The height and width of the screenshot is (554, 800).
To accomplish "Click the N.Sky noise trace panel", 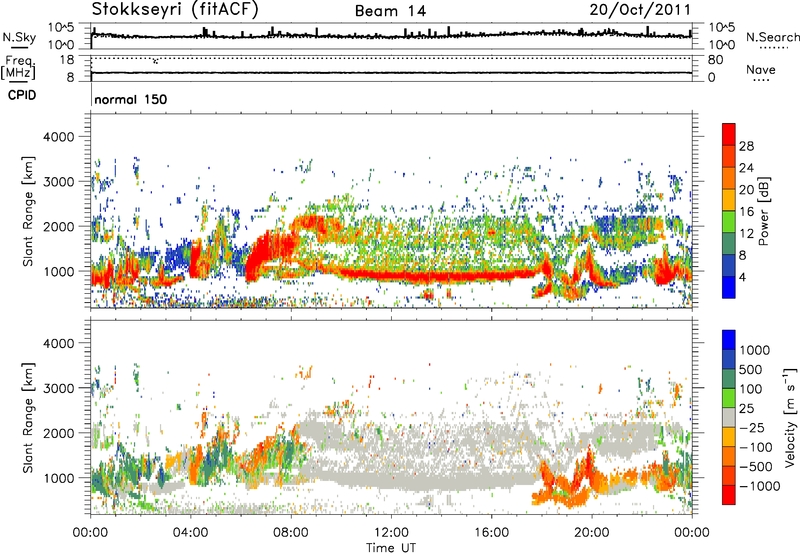I will tap(391, 36).
